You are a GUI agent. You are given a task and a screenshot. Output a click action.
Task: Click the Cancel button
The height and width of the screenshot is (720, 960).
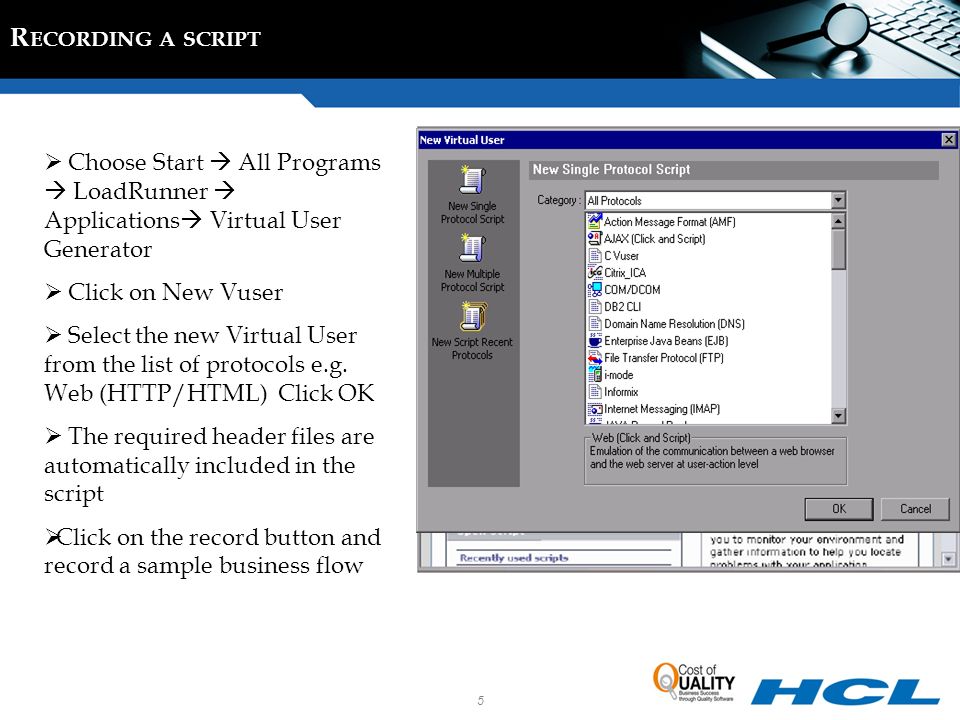[915, 509]
